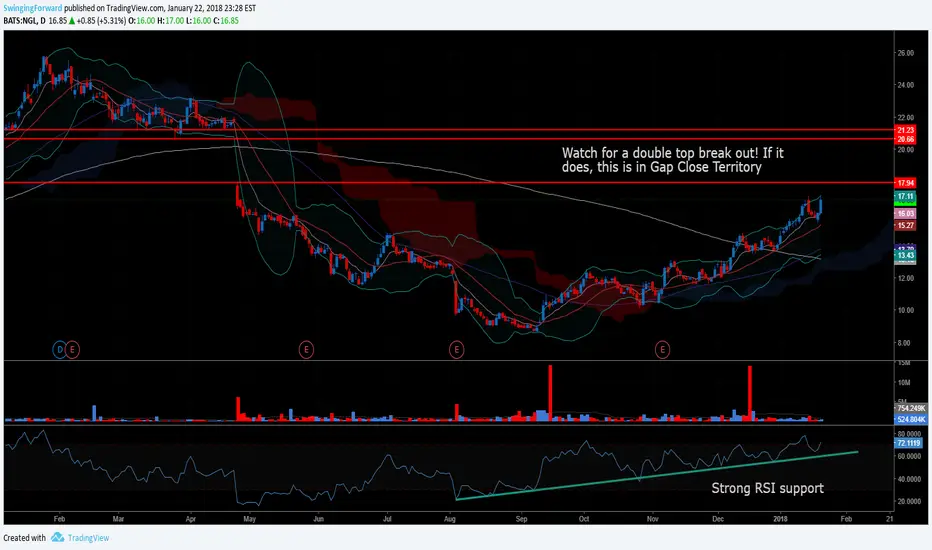This screenshot has height=550, width=932.
Task: Click the +0.85 (+5.31%) change value
Action: (x=101, y=21)
